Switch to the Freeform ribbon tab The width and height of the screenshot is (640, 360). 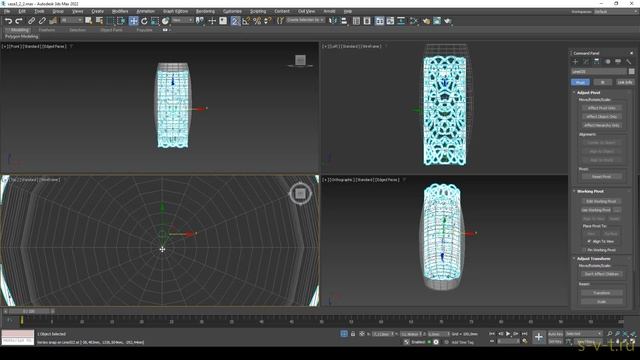coord(47,30)
